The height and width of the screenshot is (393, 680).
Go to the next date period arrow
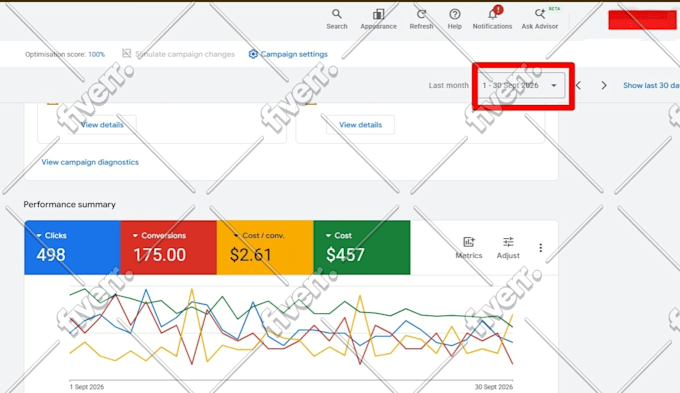[604, 85]
